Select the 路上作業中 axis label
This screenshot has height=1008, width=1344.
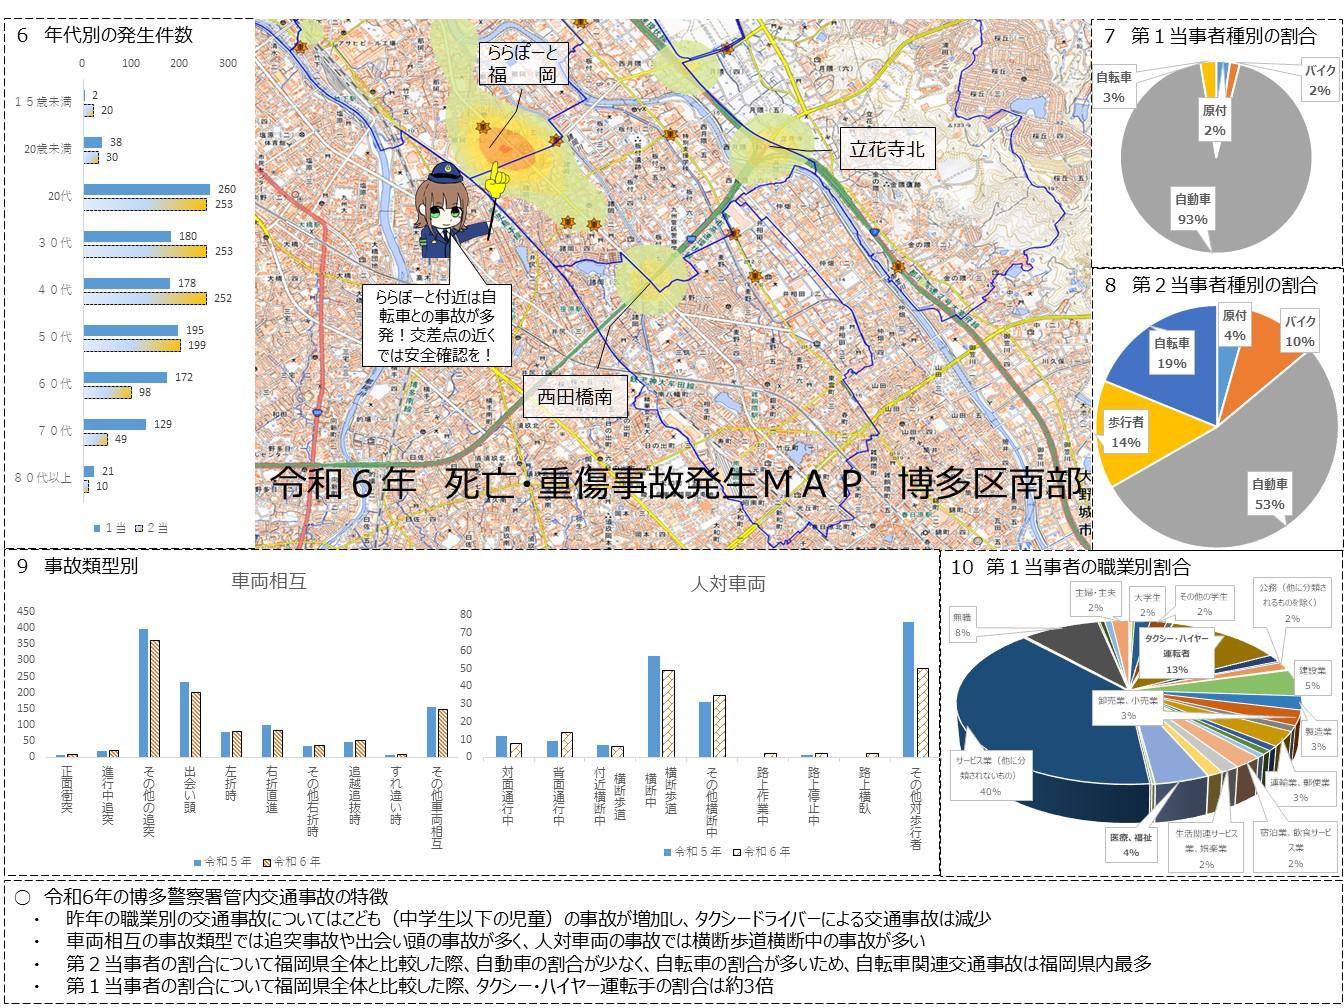(762, 795)
